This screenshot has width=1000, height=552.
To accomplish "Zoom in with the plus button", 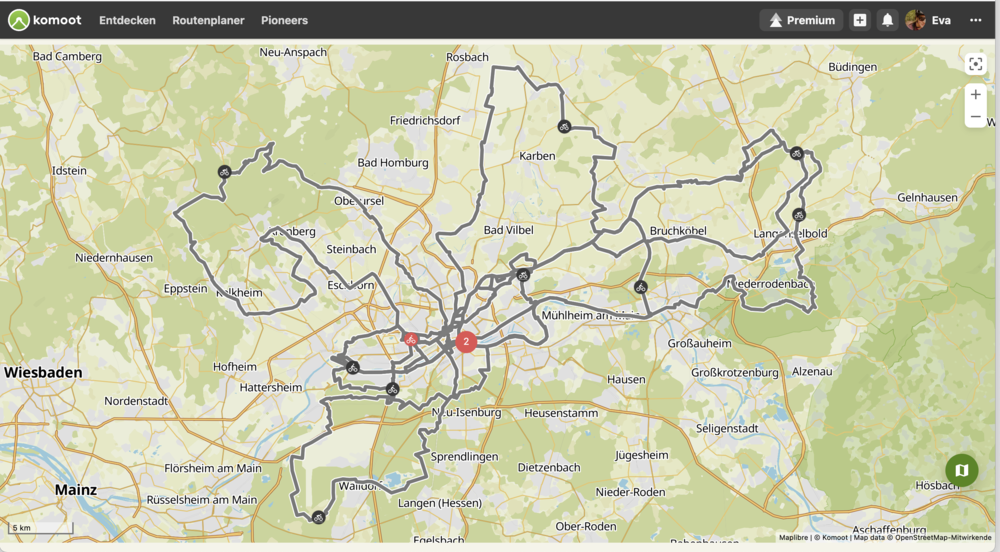I will coord(975,95).
